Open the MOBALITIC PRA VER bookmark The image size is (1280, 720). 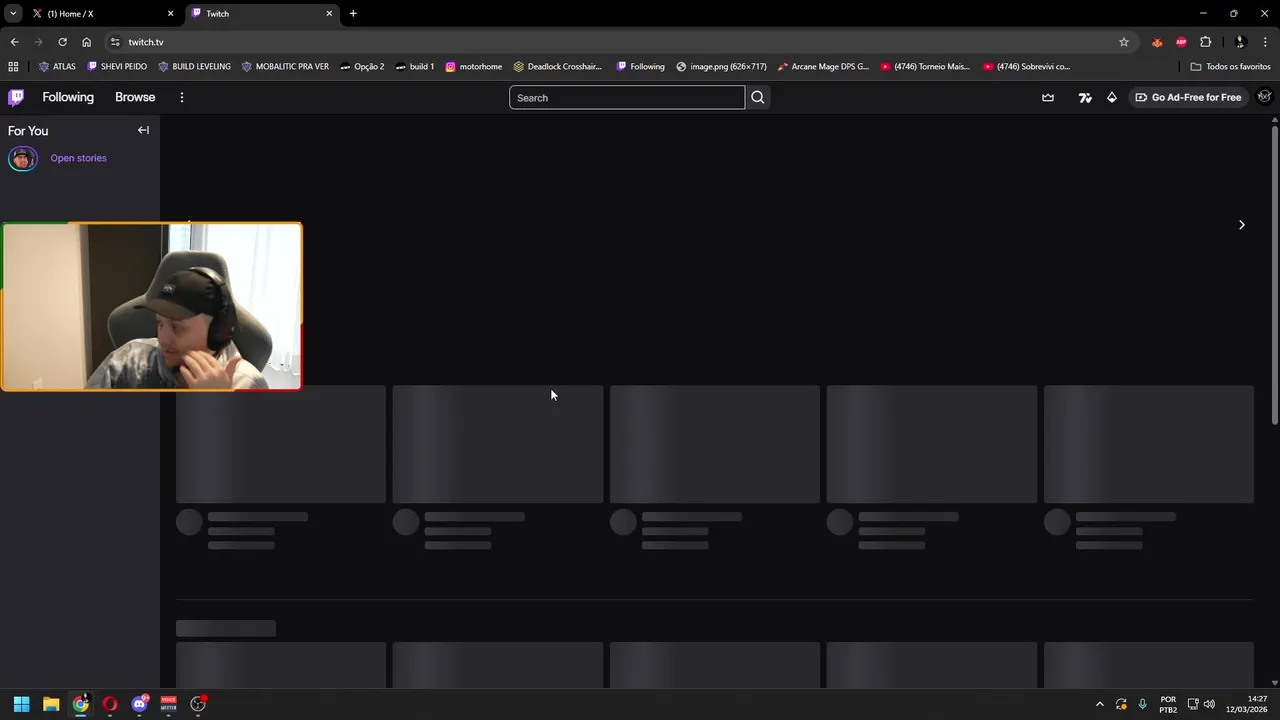tap(285, 67)
